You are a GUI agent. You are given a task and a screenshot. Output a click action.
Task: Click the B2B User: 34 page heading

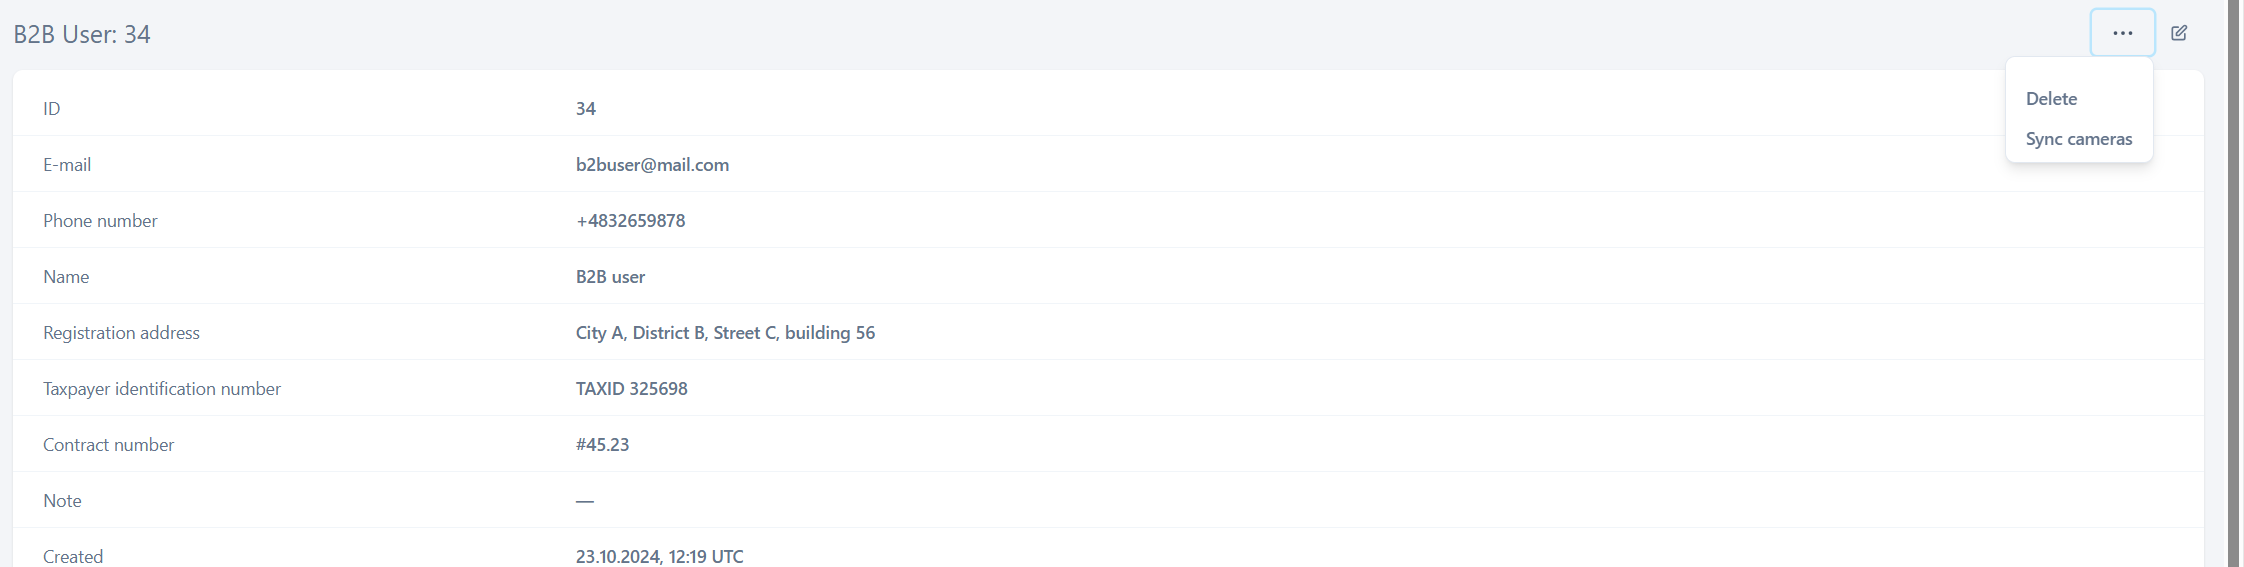coord(82,35)
